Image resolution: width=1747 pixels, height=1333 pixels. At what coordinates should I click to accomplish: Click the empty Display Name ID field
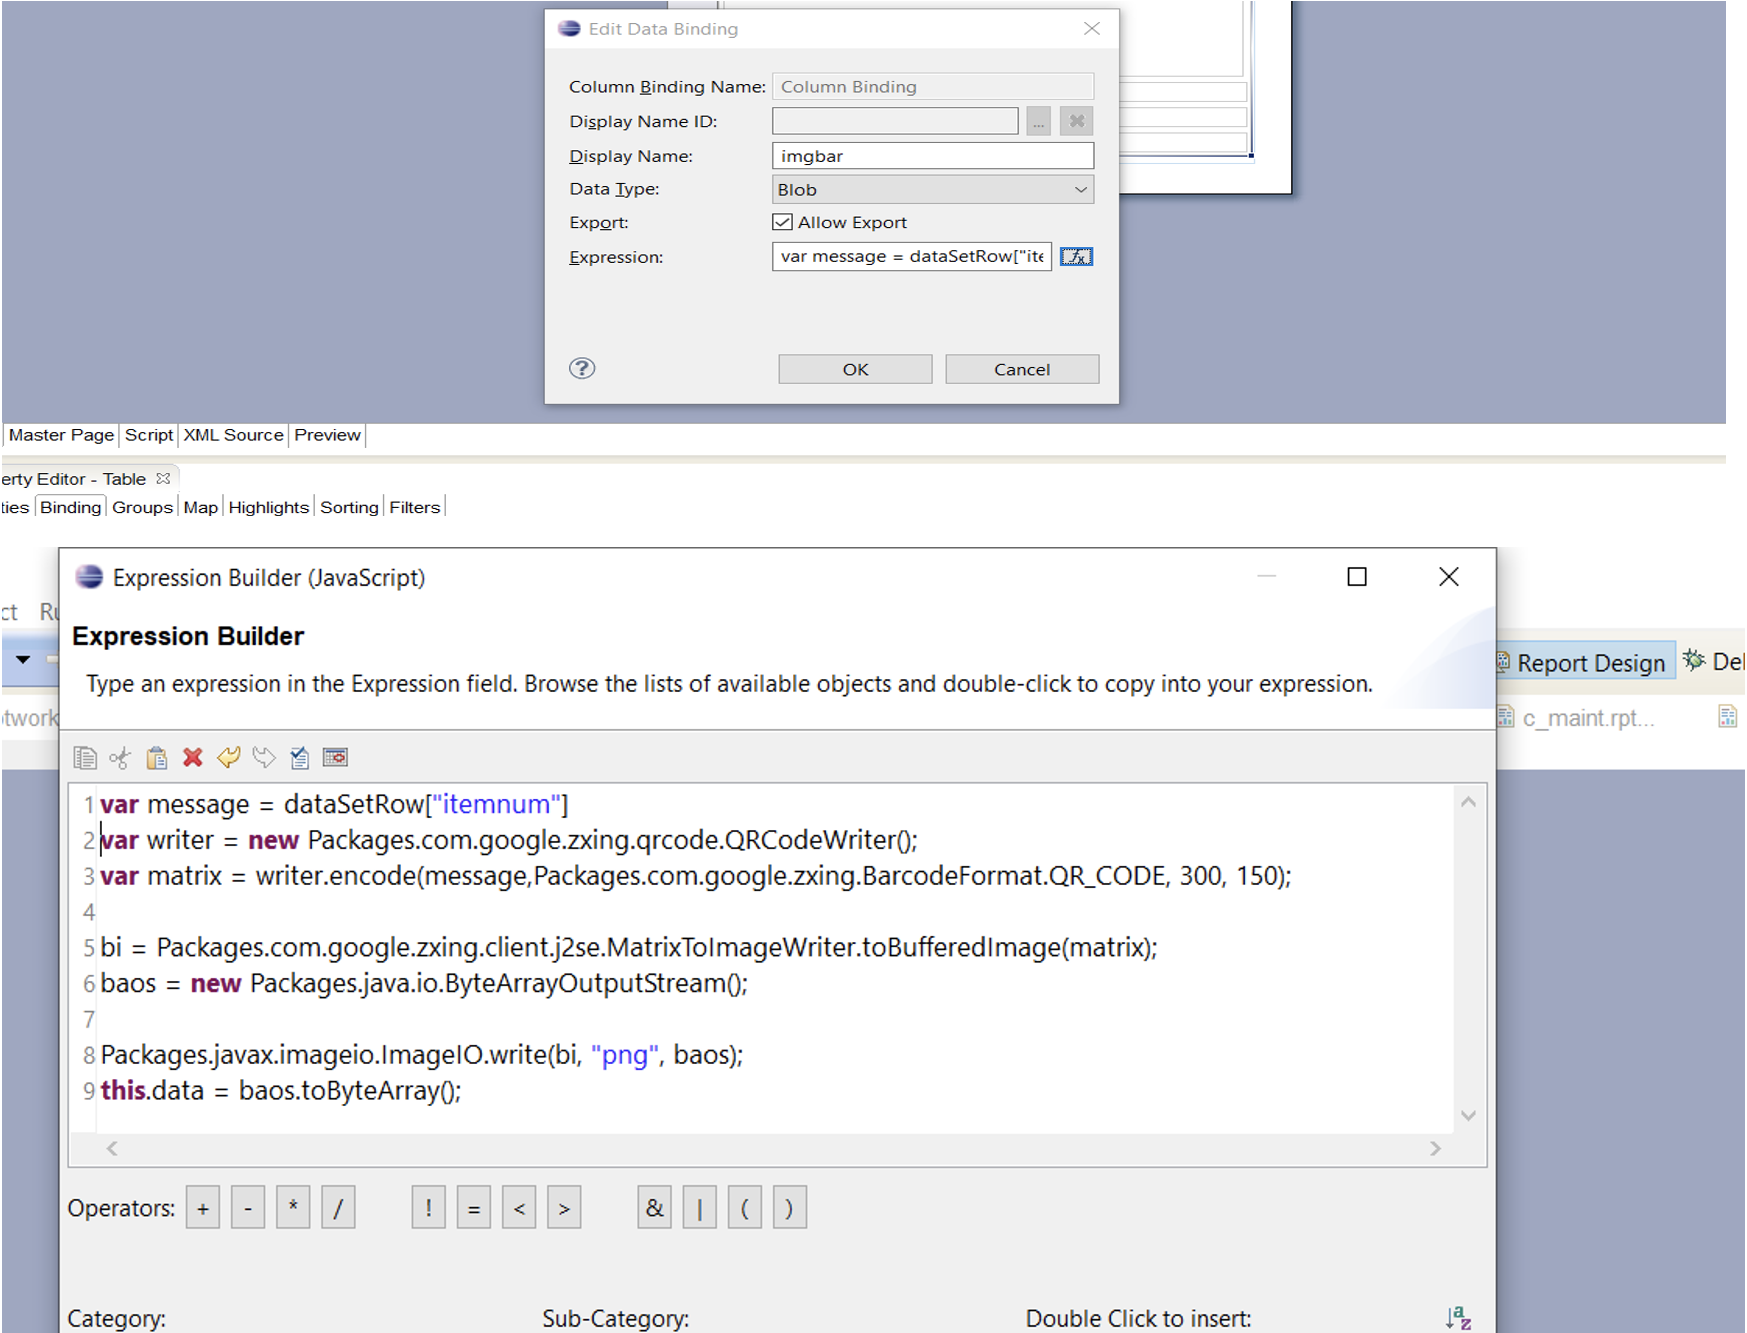coord(895,121)
